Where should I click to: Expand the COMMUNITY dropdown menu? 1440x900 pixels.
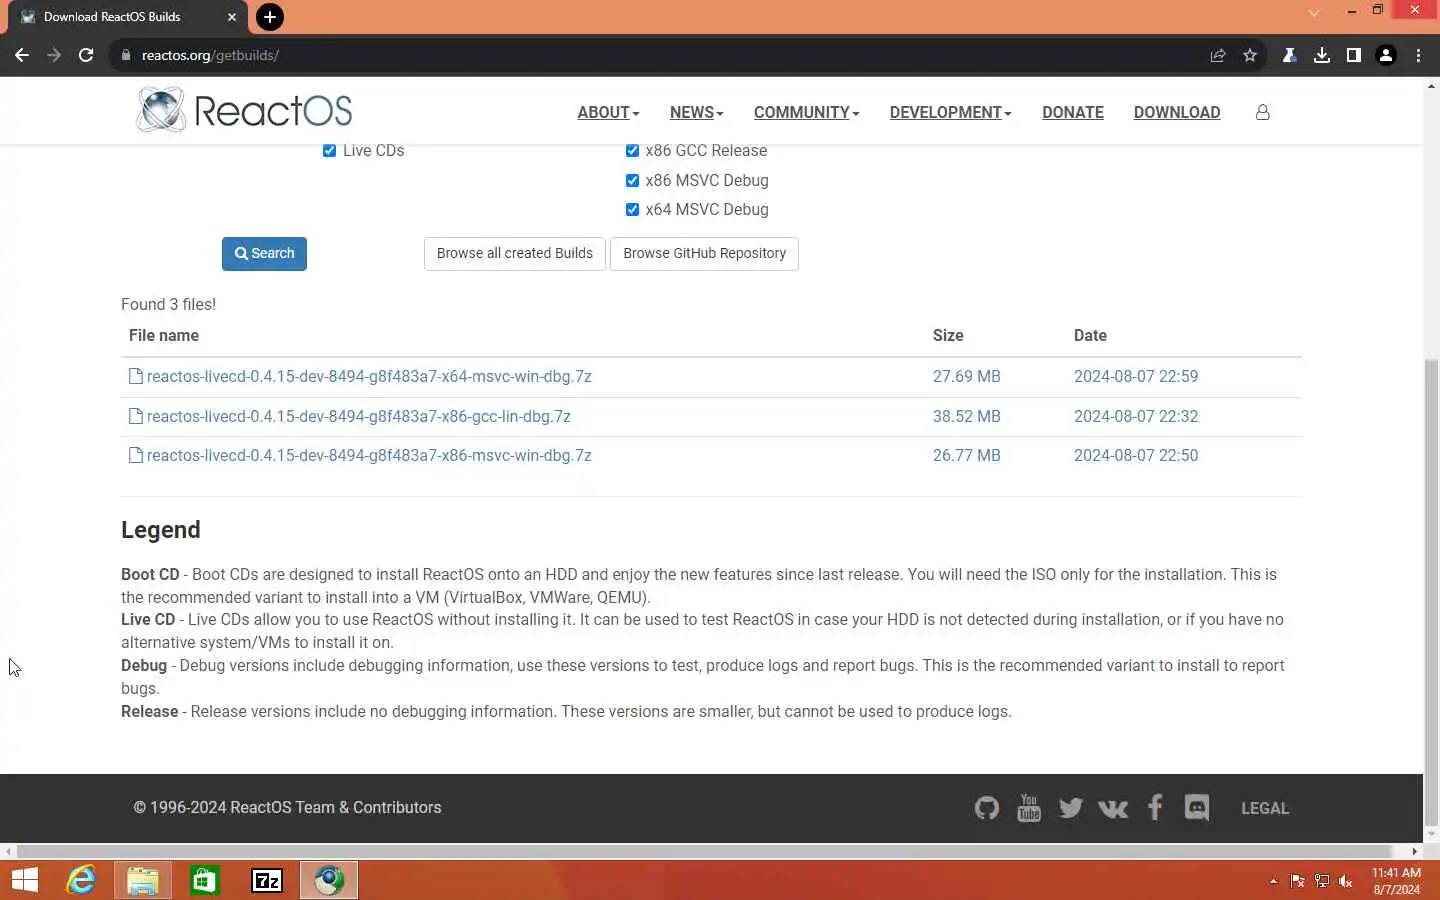807,112
